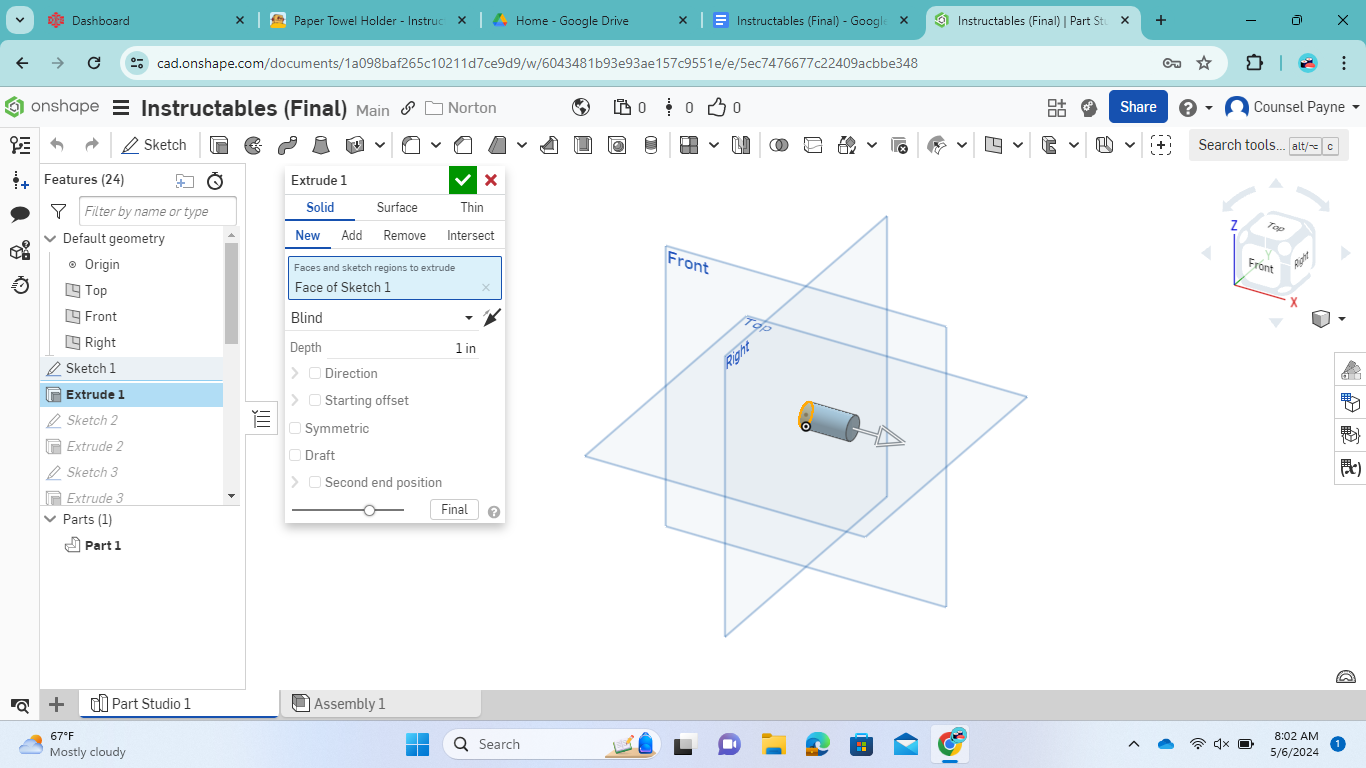Select the Mirror tool
The image size is (1366, 768).
pos(741,145)
